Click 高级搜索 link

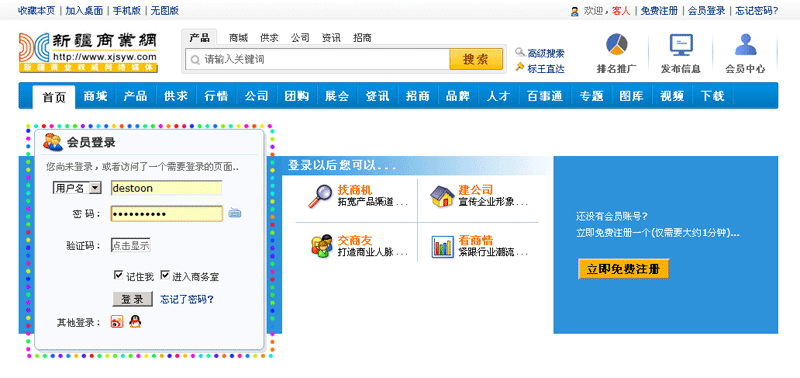point(546,53)
